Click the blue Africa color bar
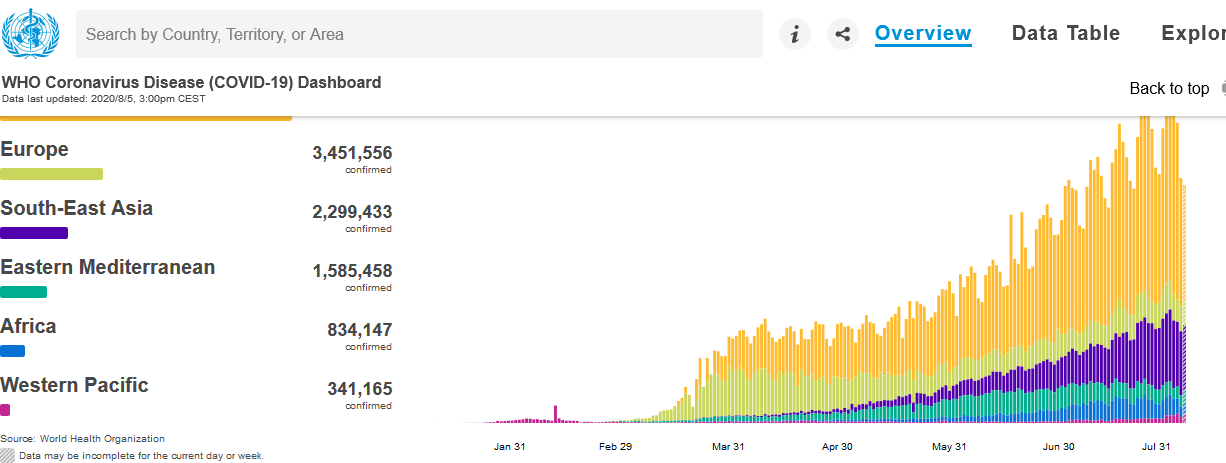Screen dimensions: 1226x463 (12, 351)
